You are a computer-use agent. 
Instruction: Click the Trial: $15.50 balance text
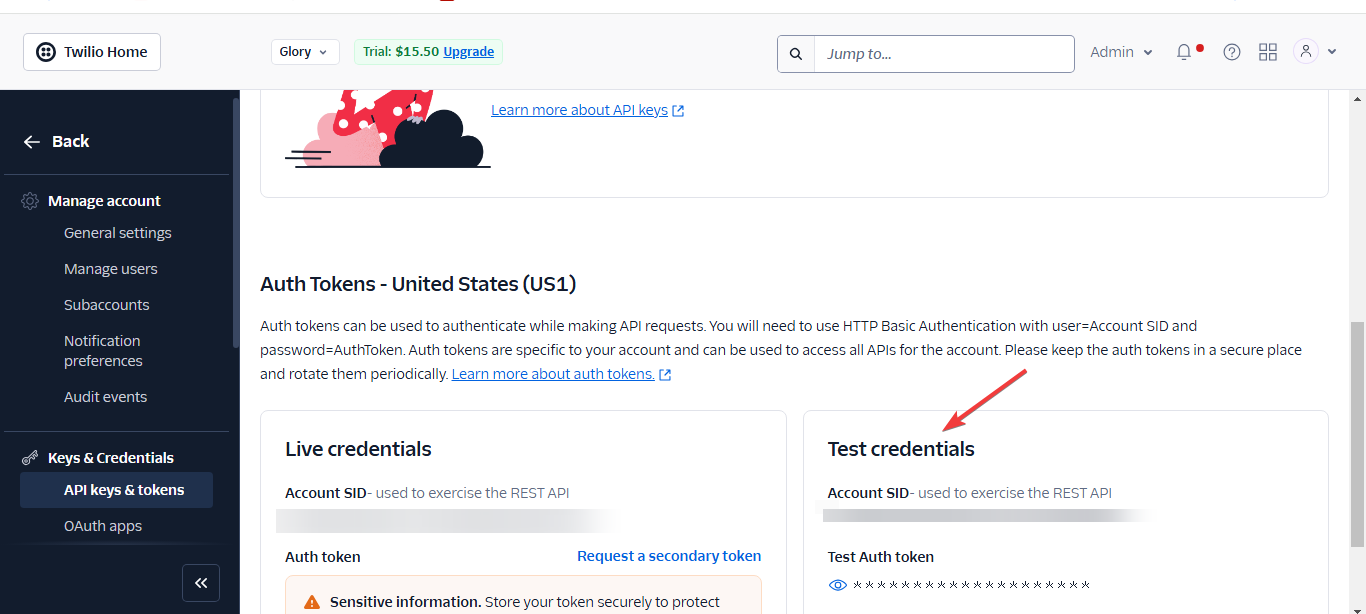[401, 52]
